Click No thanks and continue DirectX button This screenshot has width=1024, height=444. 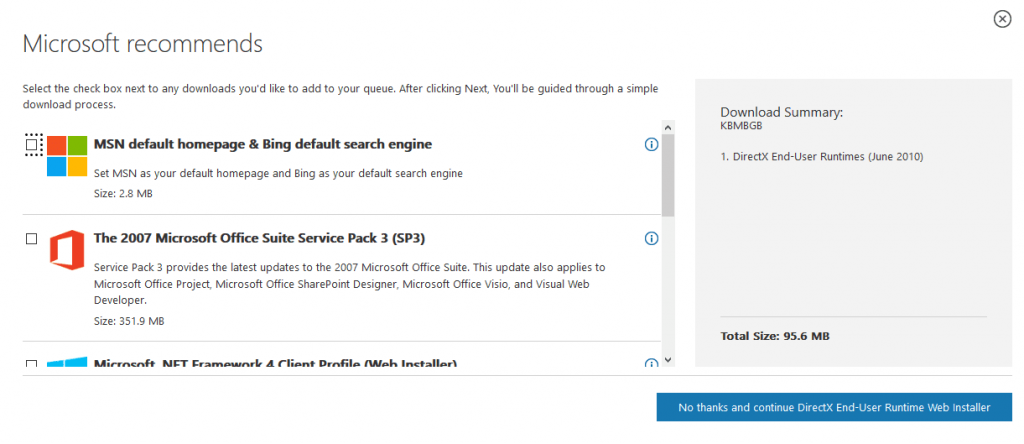coord(834,407)
